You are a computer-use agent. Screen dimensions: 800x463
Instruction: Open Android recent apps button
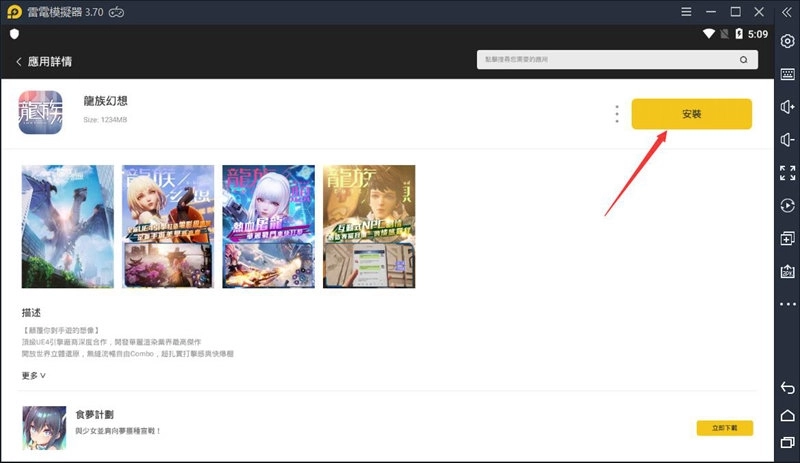click(x=787, y=442)
